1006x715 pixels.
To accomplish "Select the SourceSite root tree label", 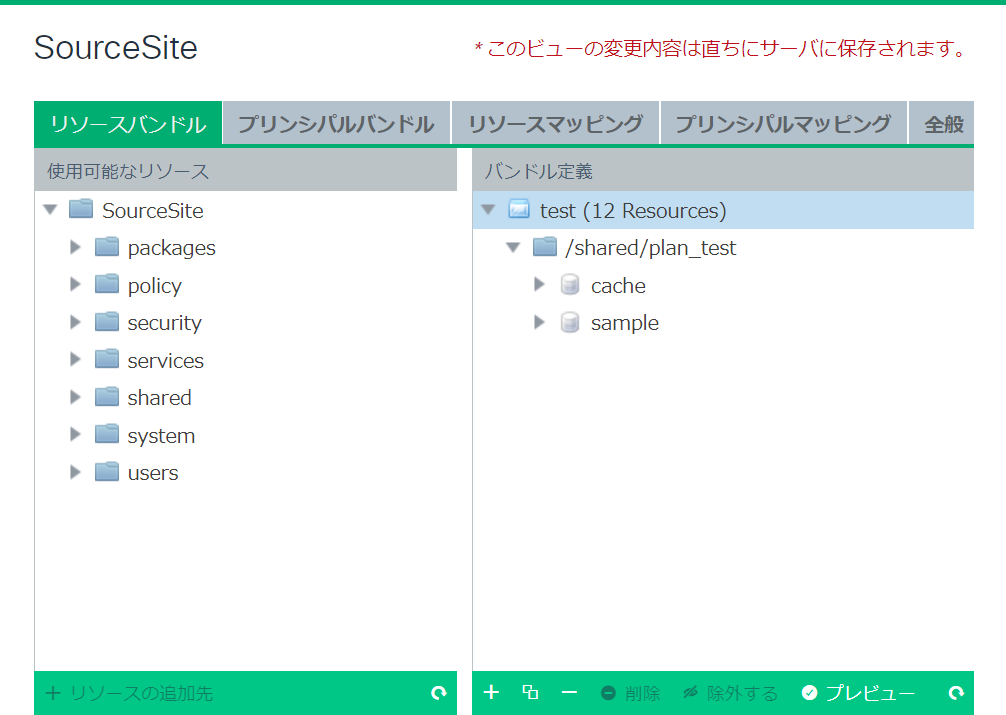I will (x=153, y=211).
